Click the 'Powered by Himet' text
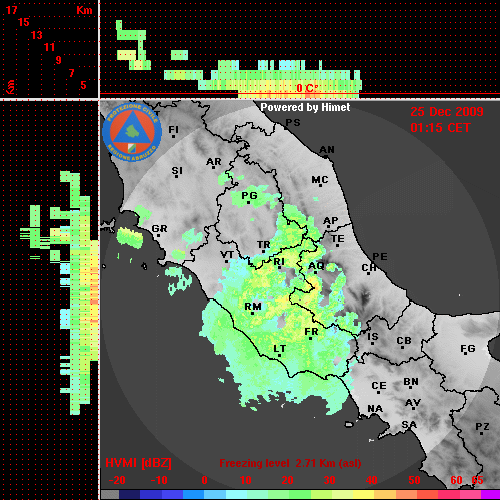Viewport: 500px width, 500px height. click(305, 107)
